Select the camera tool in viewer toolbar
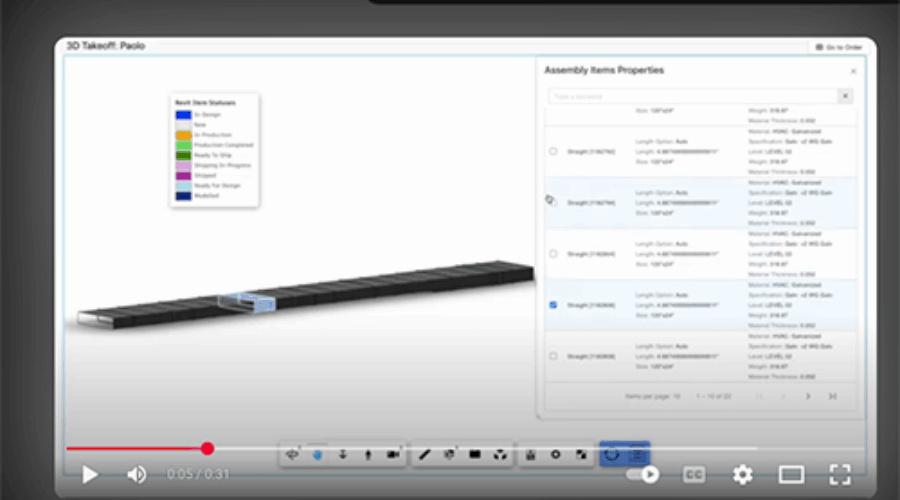 click(393, 454)
